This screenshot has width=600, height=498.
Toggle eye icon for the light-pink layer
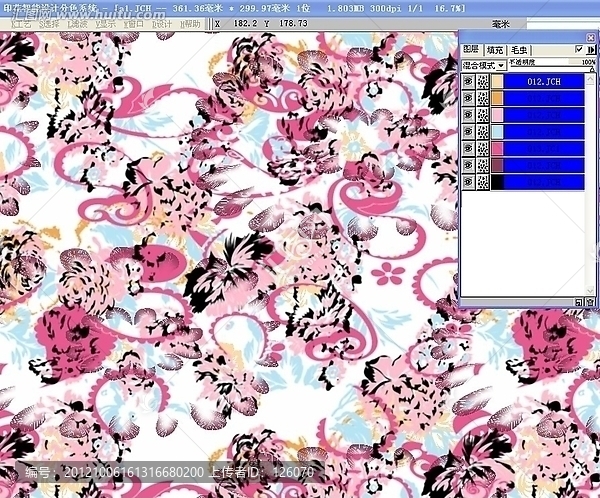(468, 115)
